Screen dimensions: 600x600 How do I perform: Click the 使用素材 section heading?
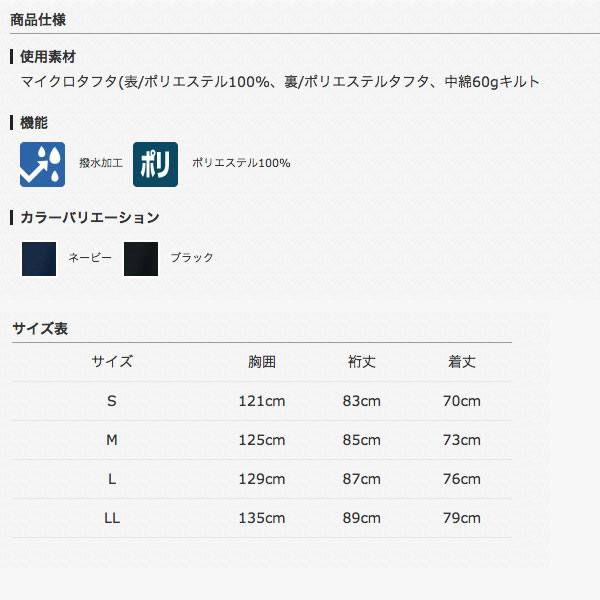pyautogui.click(x=48, y=57)
